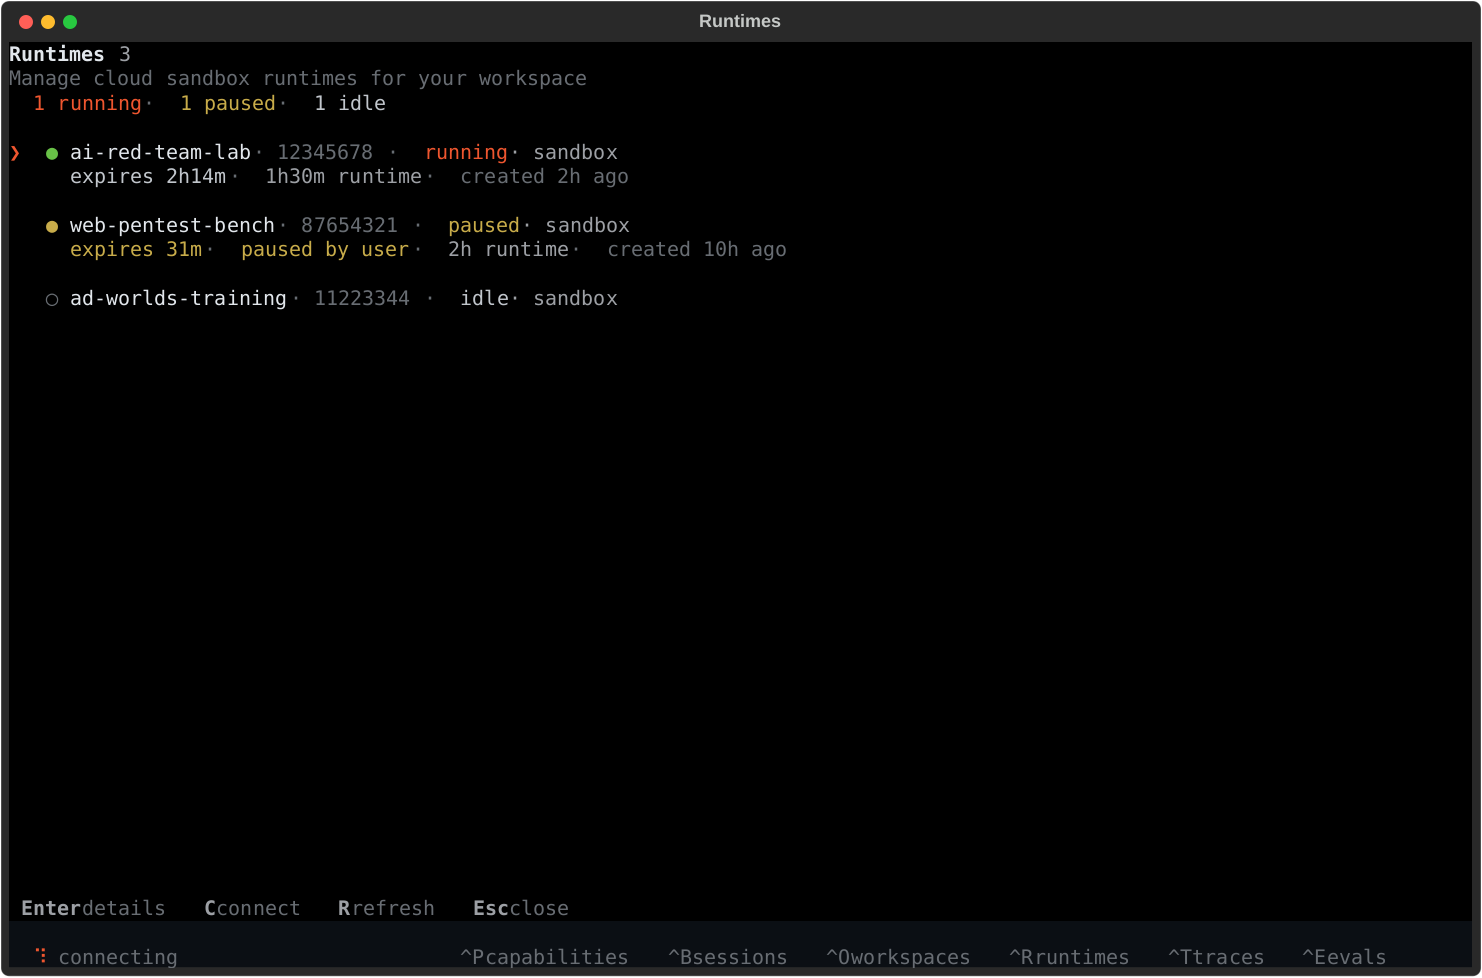The width and height of the screenshot is (1482, 978).
Task: Switch to the sessions panel via ^B
Action: click(x=727, y=956)
